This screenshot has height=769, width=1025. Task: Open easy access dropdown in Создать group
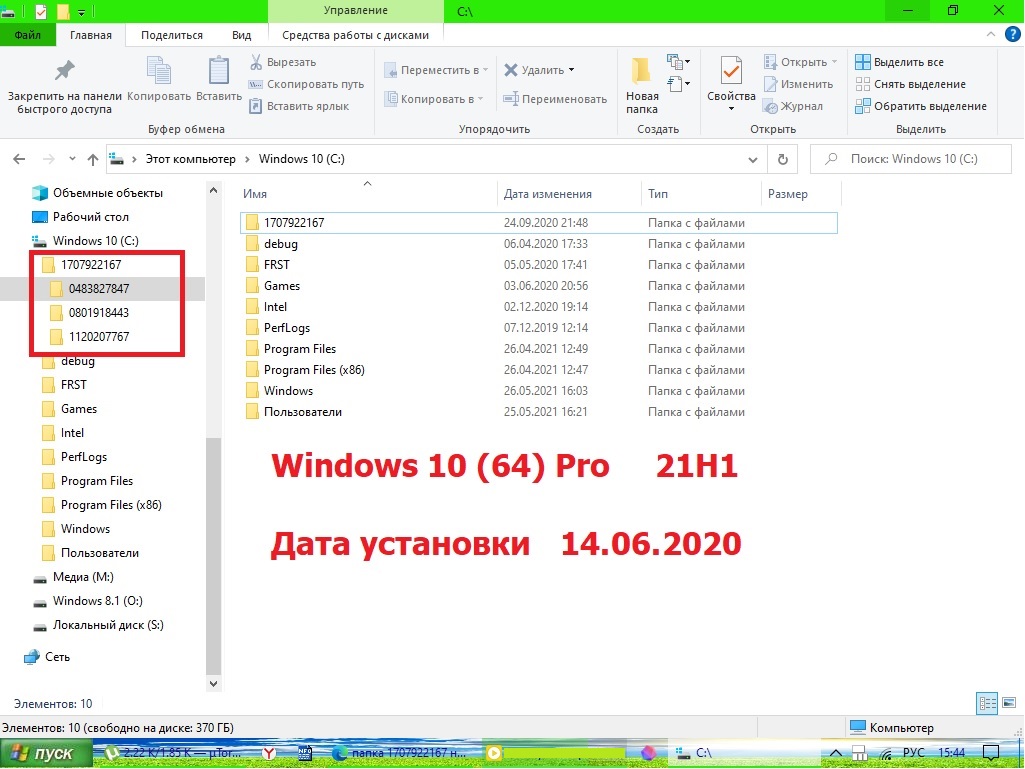click(x=679, y=84)
